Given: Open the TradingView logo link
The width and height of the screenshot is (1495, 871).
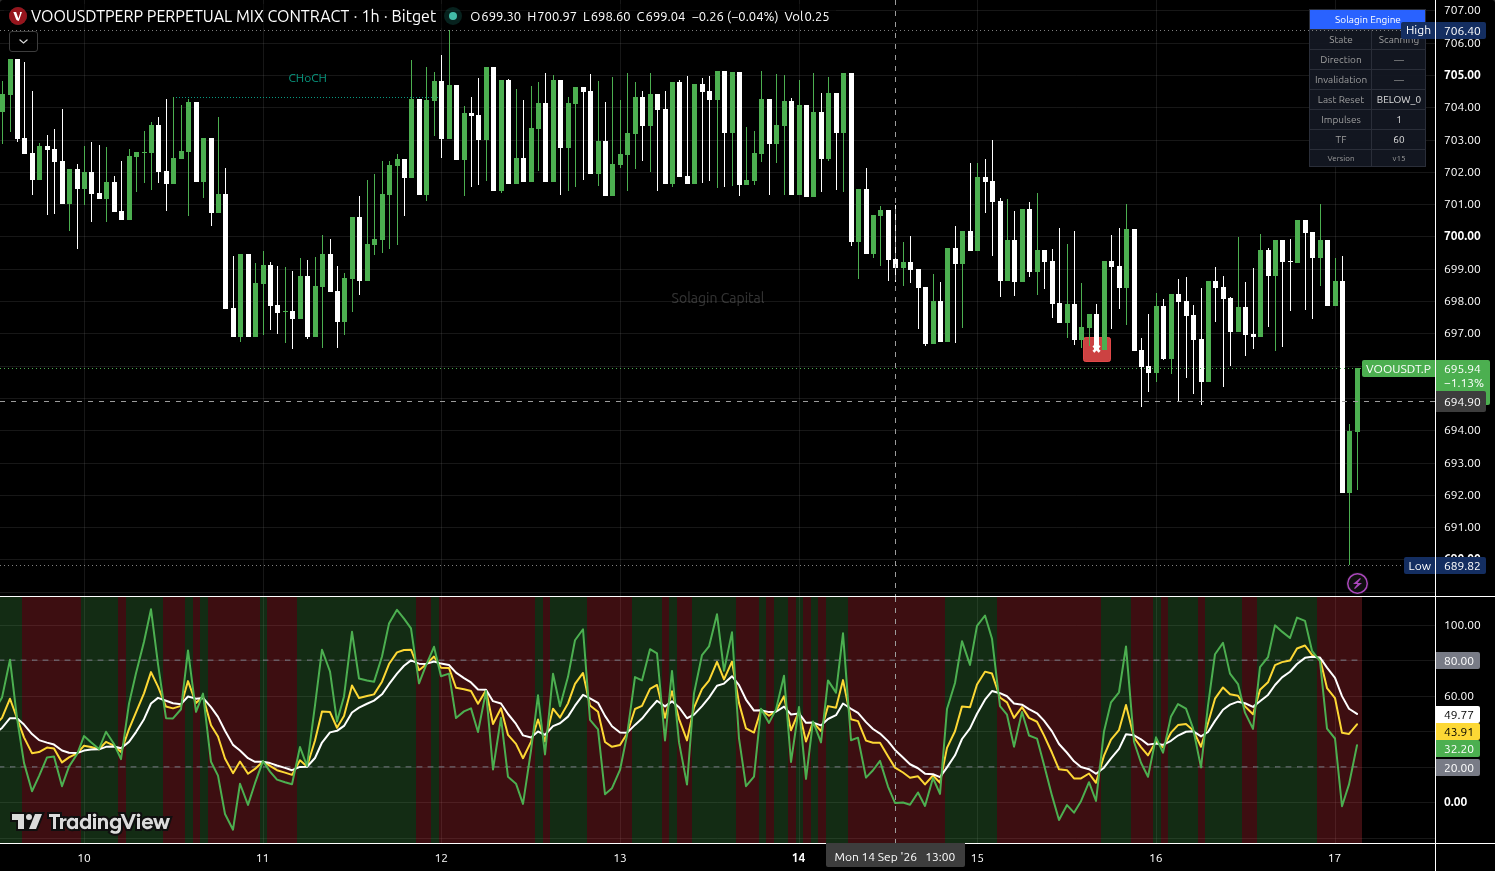Looking at the screenshot, I should [91, 822].
